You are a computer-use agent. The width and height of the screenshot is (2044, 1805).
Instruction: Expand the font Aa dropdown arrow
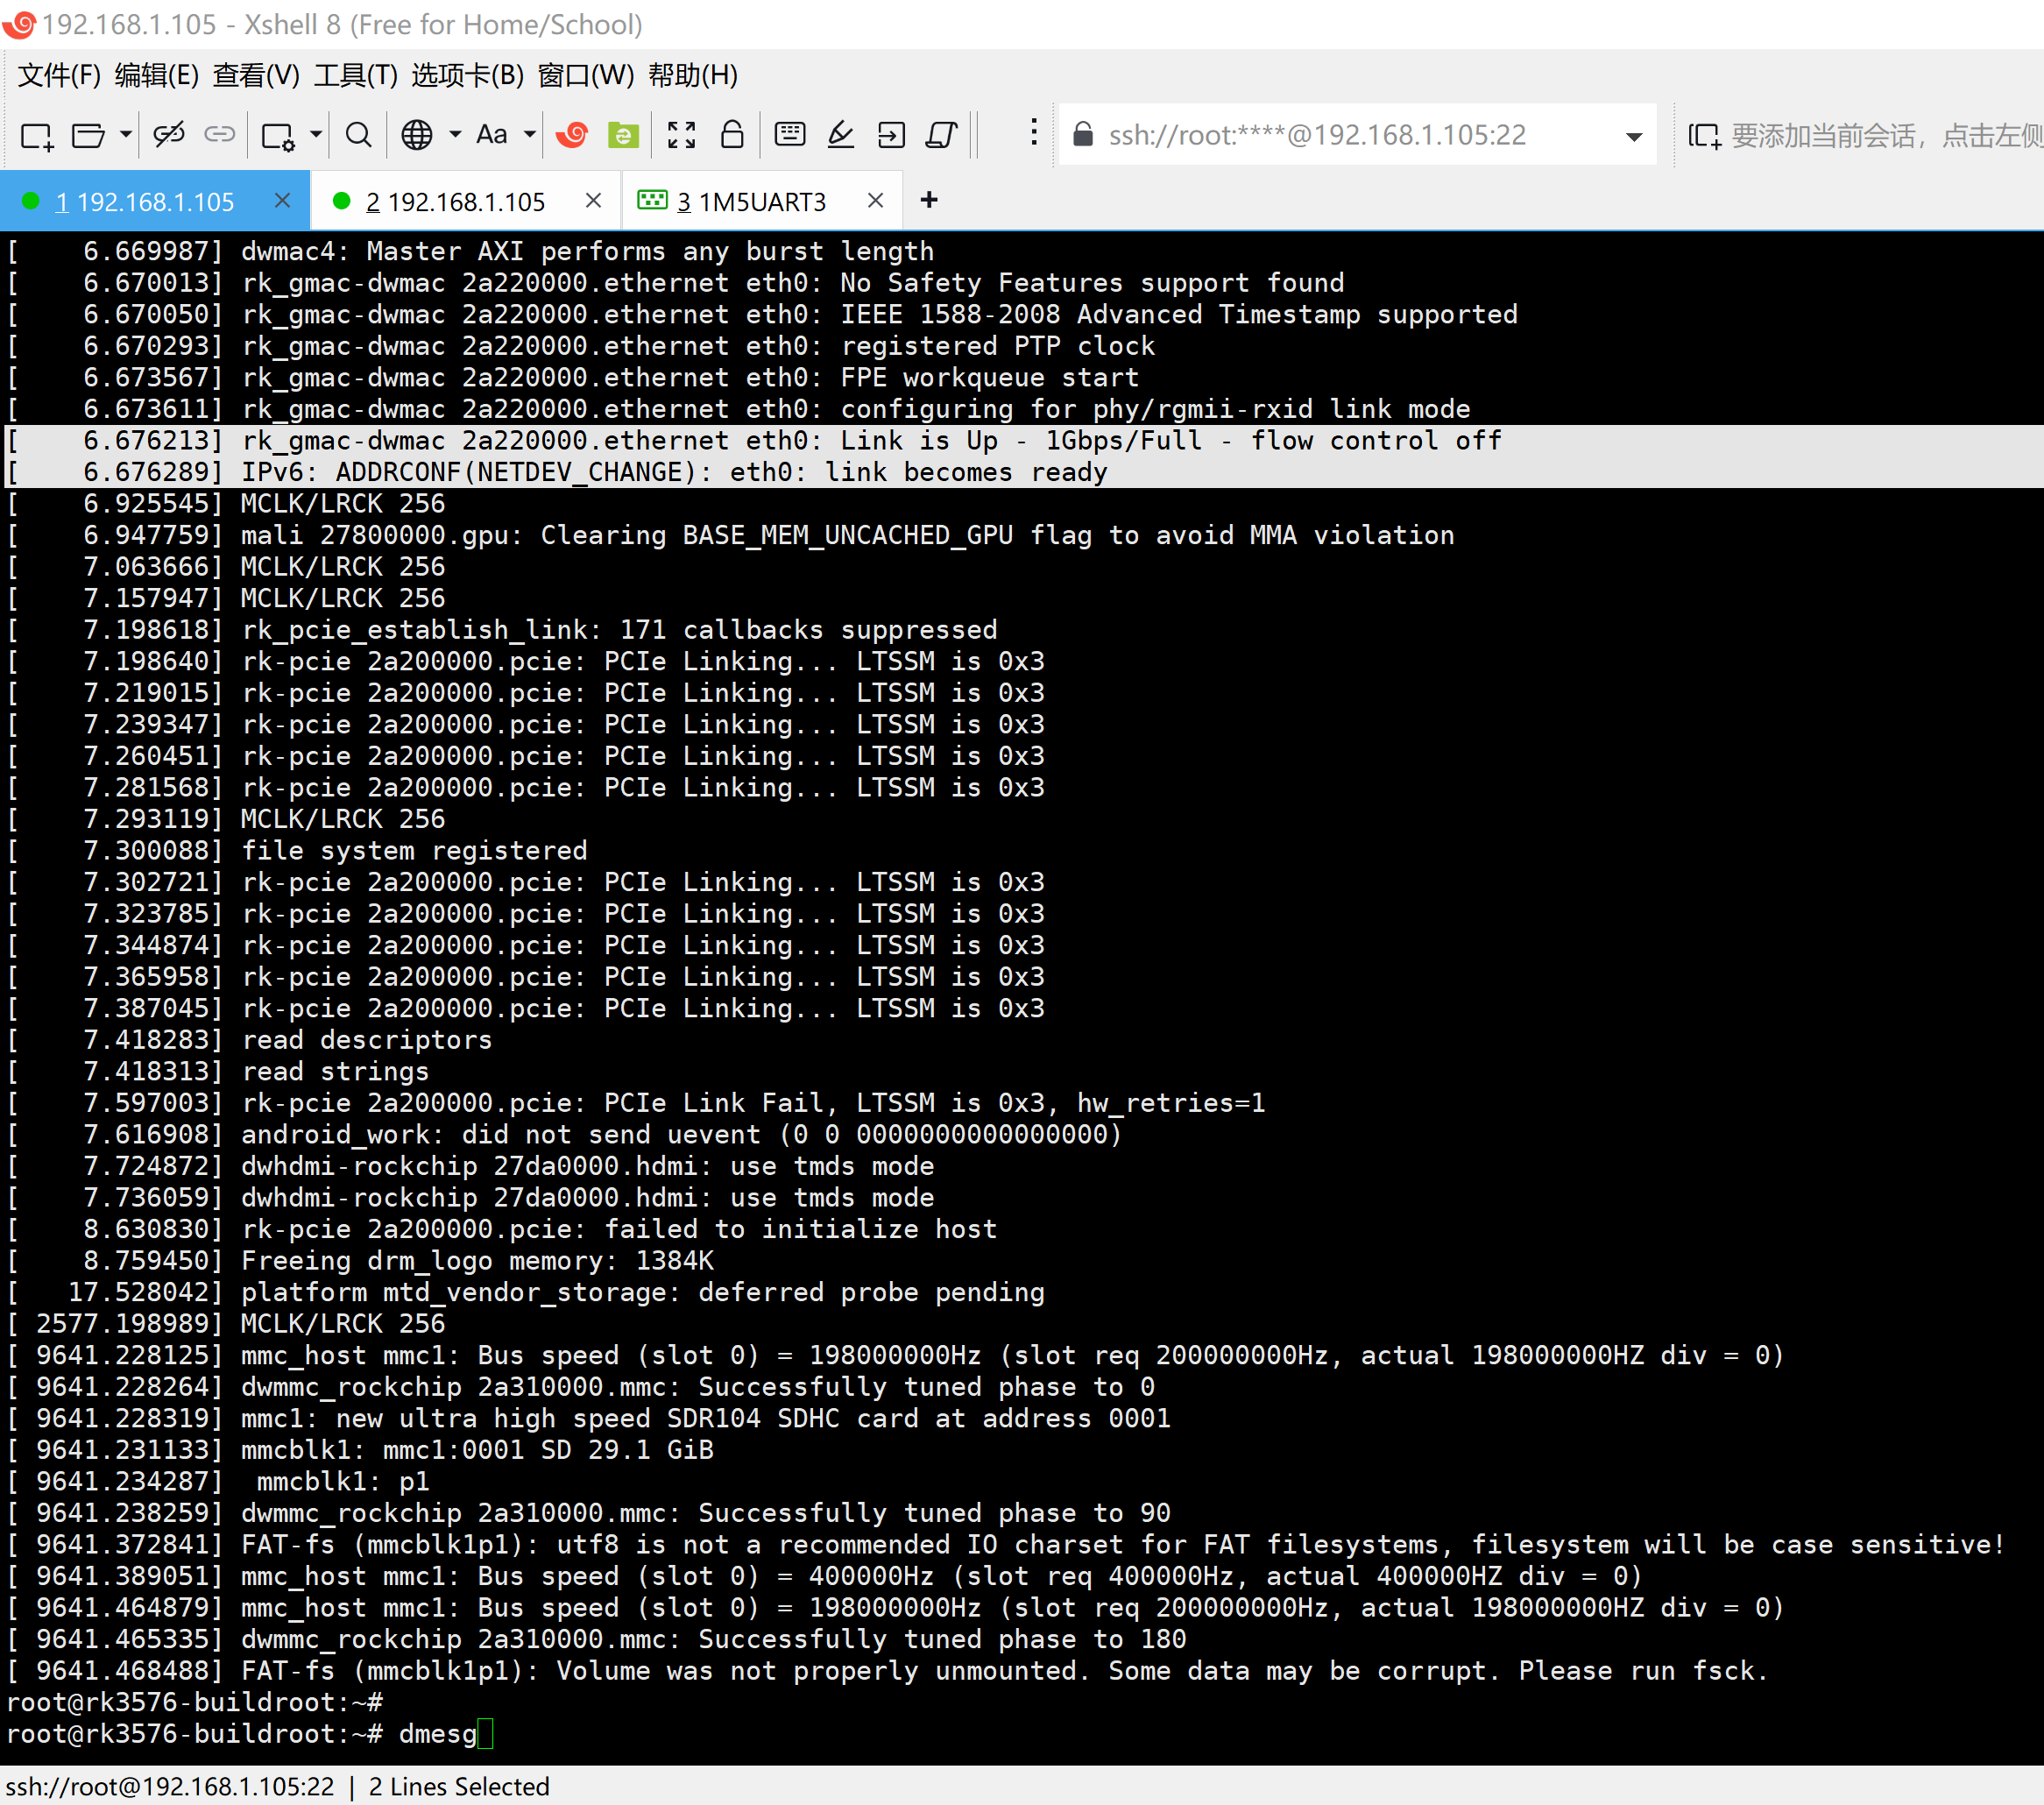pos(530,135)
